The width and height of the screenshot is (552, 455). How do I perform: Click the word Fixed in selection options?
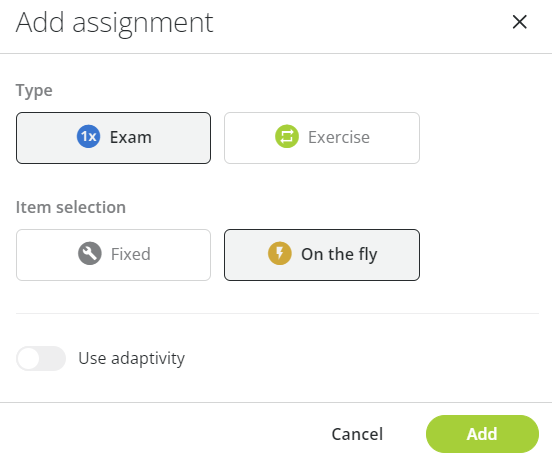[131, 254]
